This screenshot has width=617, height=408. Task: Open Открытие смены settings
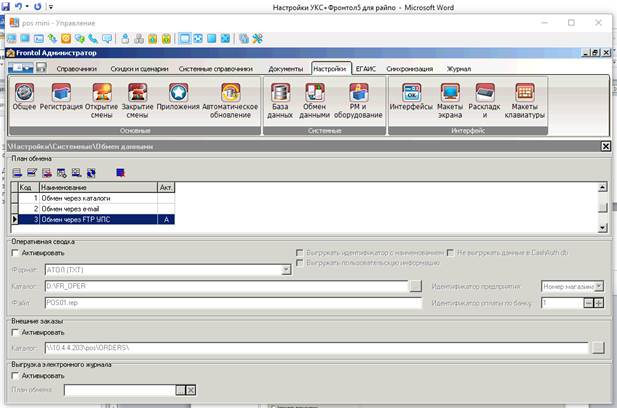pyautogui.click(x=102, y=101)
